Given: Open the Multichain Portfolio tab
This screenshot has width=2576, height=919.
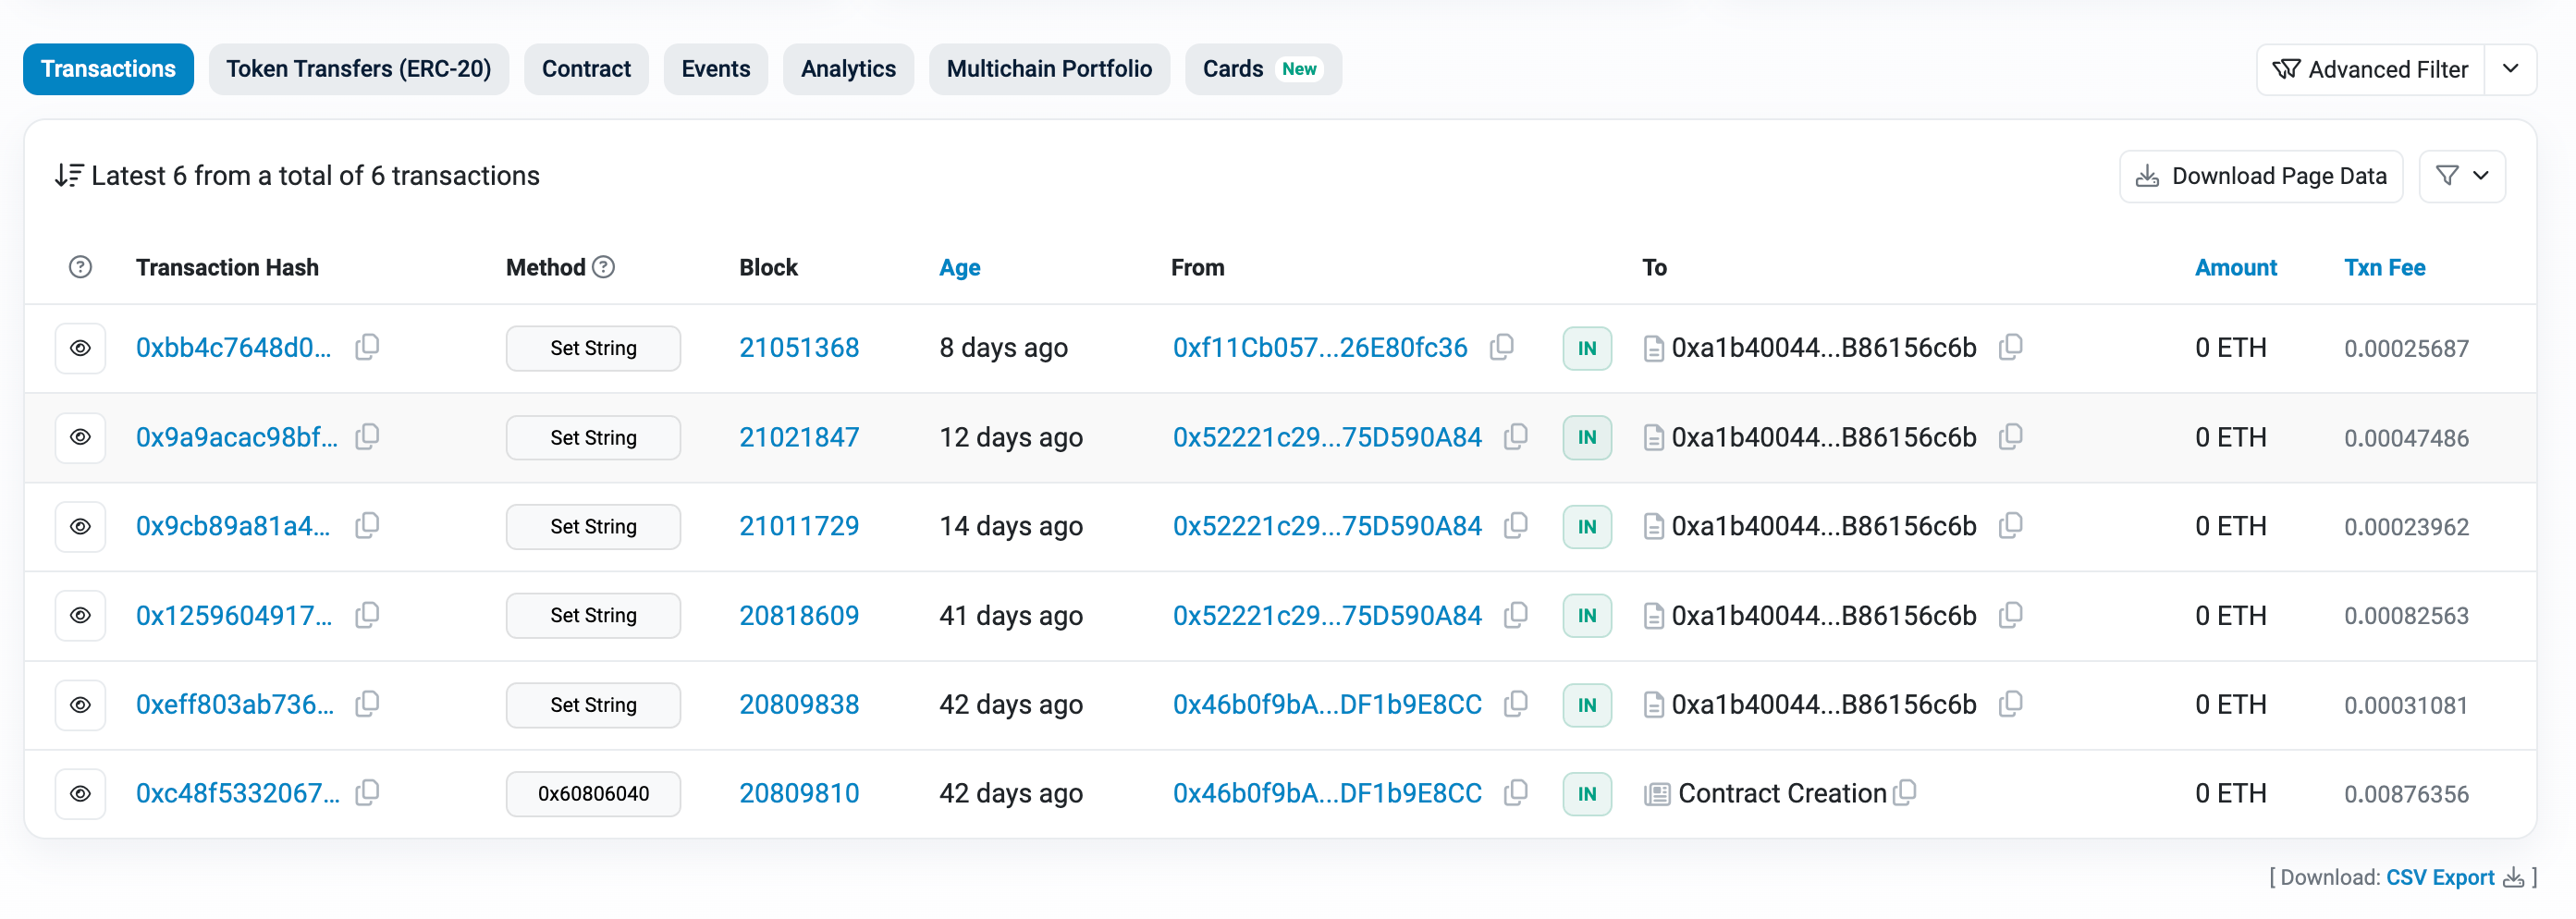Looking at the screenshot, I should pos(1049,69).
